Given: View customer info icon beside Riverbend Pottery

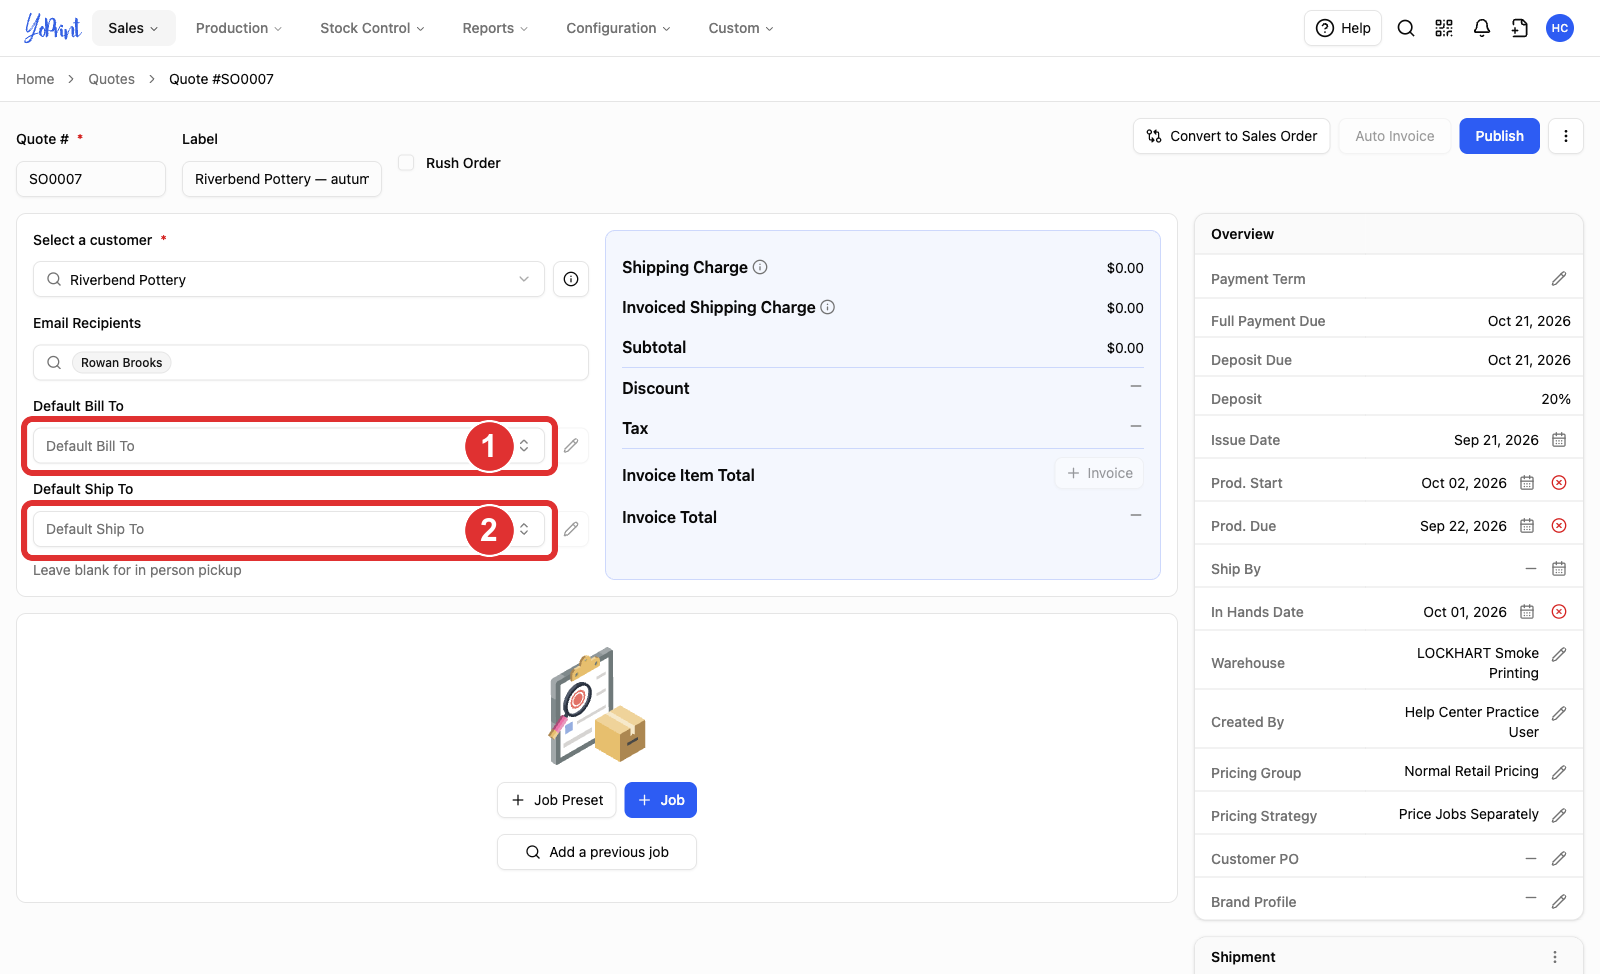Looking at the screenshot, I should [571, 279].
